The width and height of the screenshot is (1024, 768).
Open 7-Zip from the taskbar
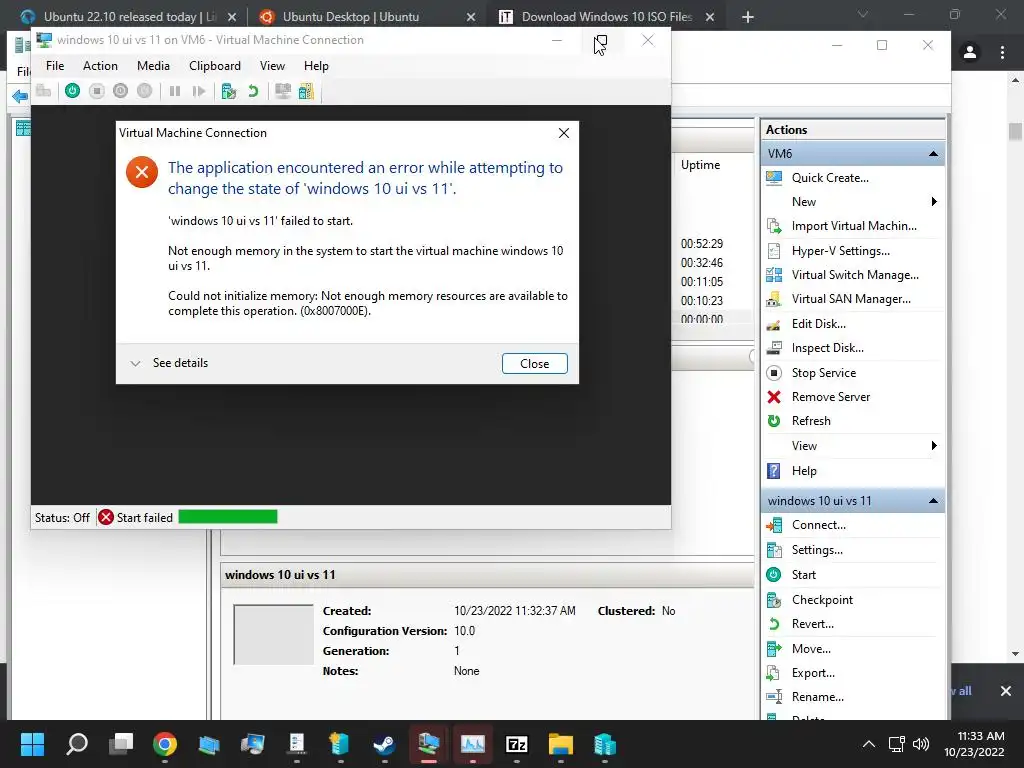[x=517, y=744]
